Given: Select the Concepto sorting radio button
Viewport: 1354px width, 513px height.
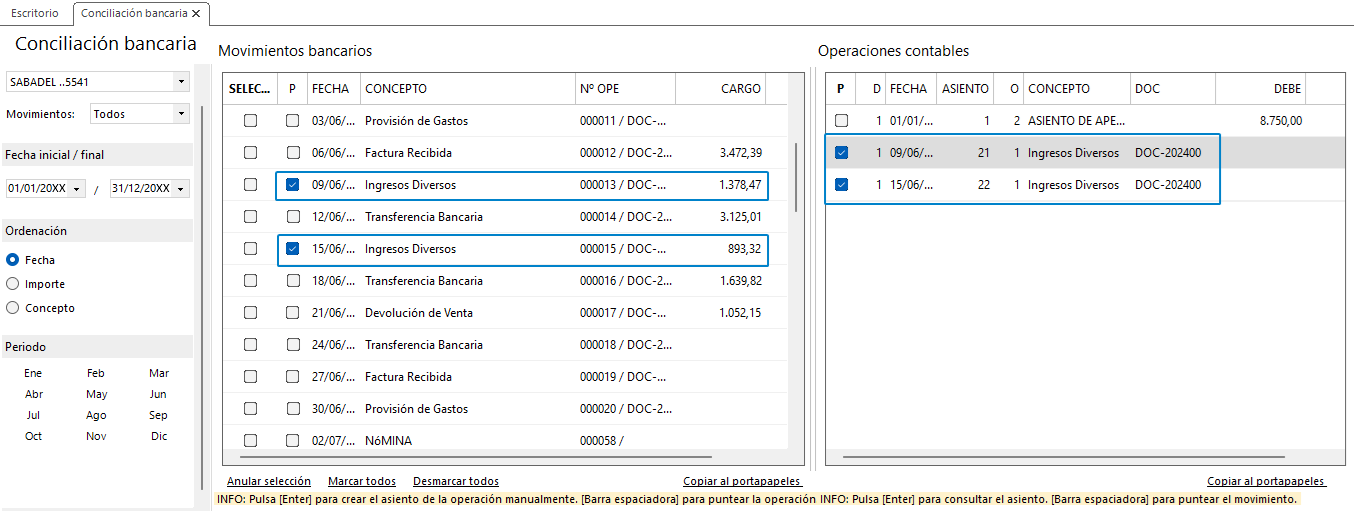Looking at the screenshot, I should click(x=13, y=308).
